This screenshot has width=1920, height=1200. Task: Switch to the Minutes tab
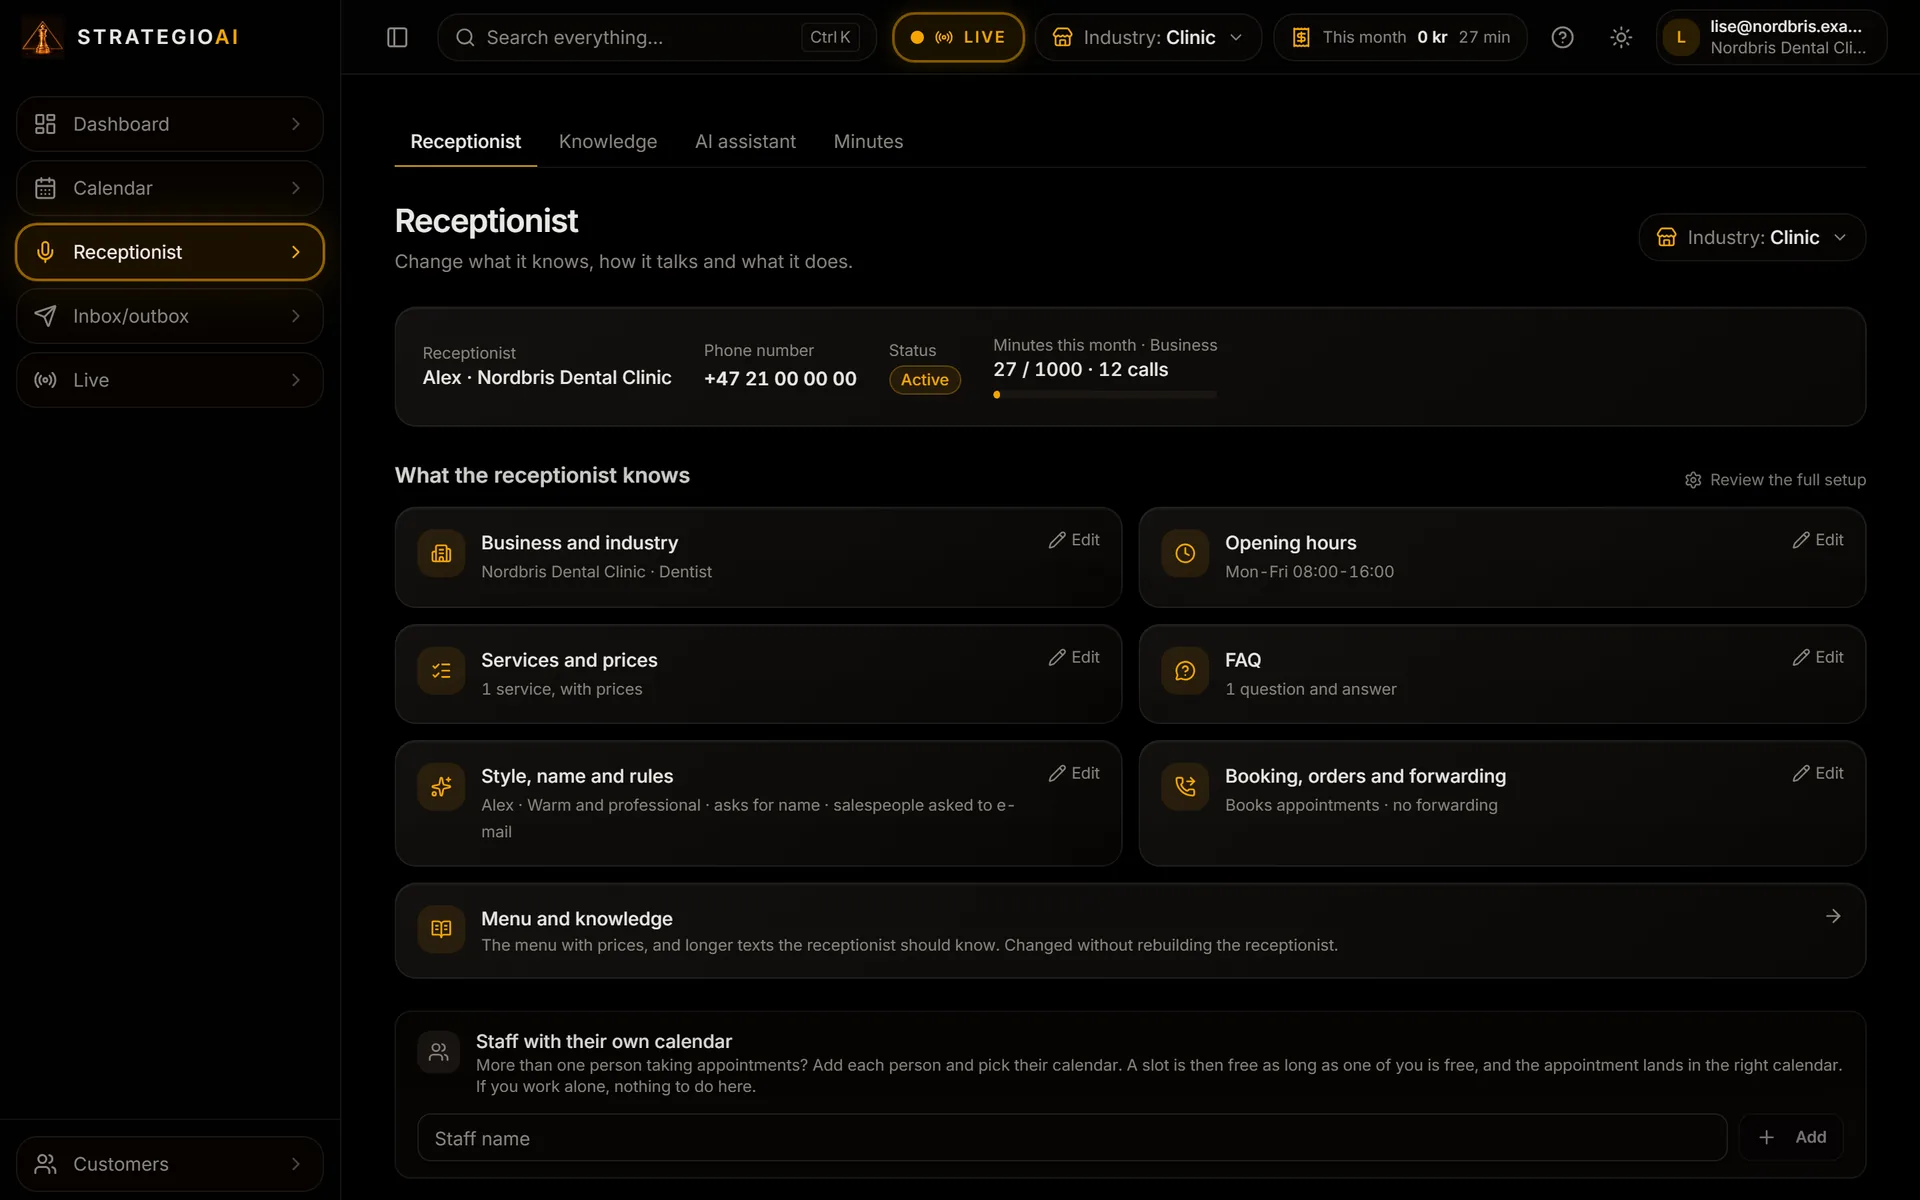tap(868, 142)
